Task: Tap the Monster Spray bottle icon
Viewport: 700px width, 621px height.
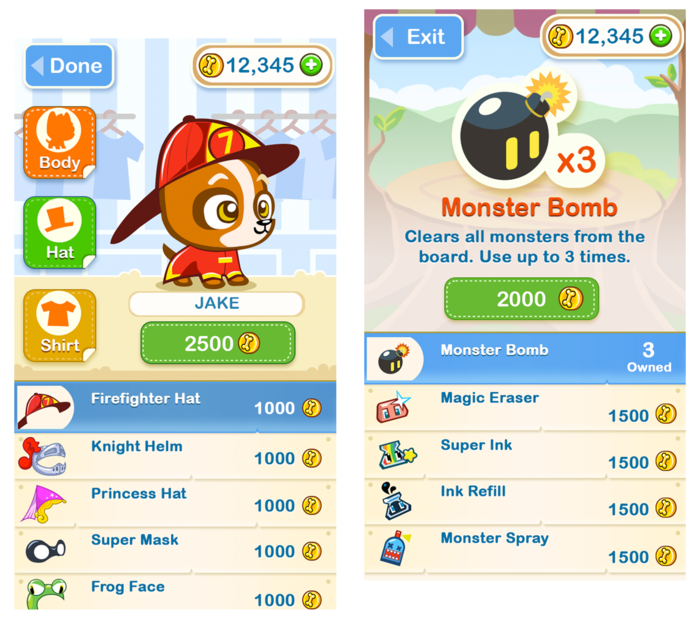Action: [x=394, y=548]
